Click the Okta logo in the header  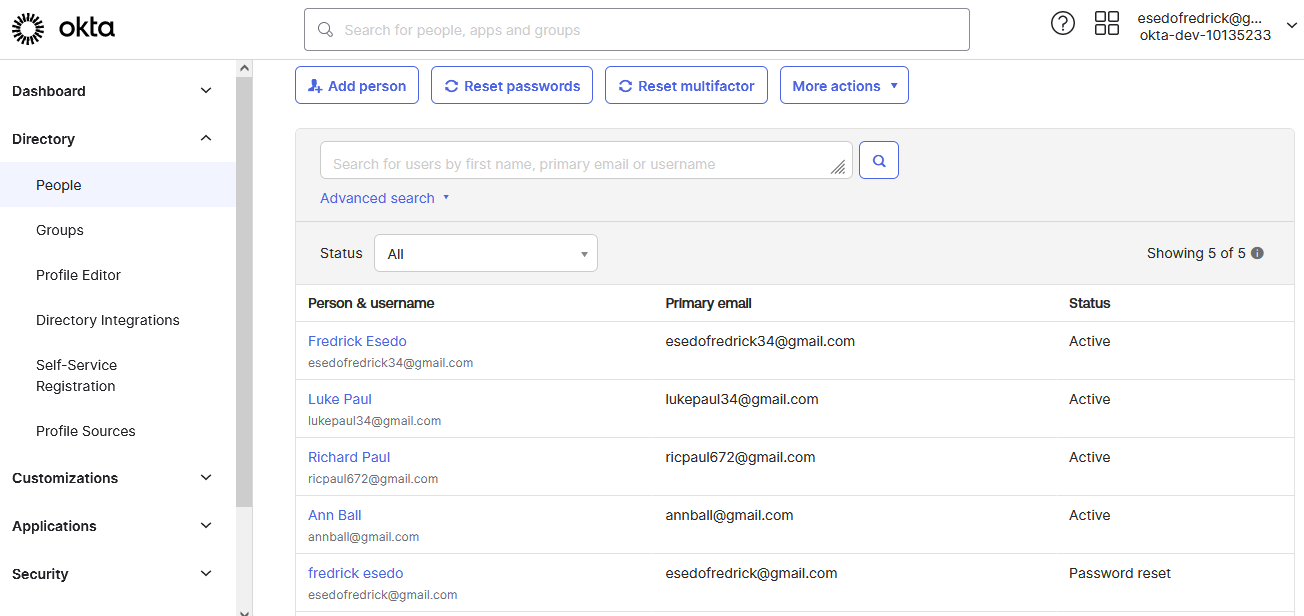pyautogui.click(x=63, y=28)
